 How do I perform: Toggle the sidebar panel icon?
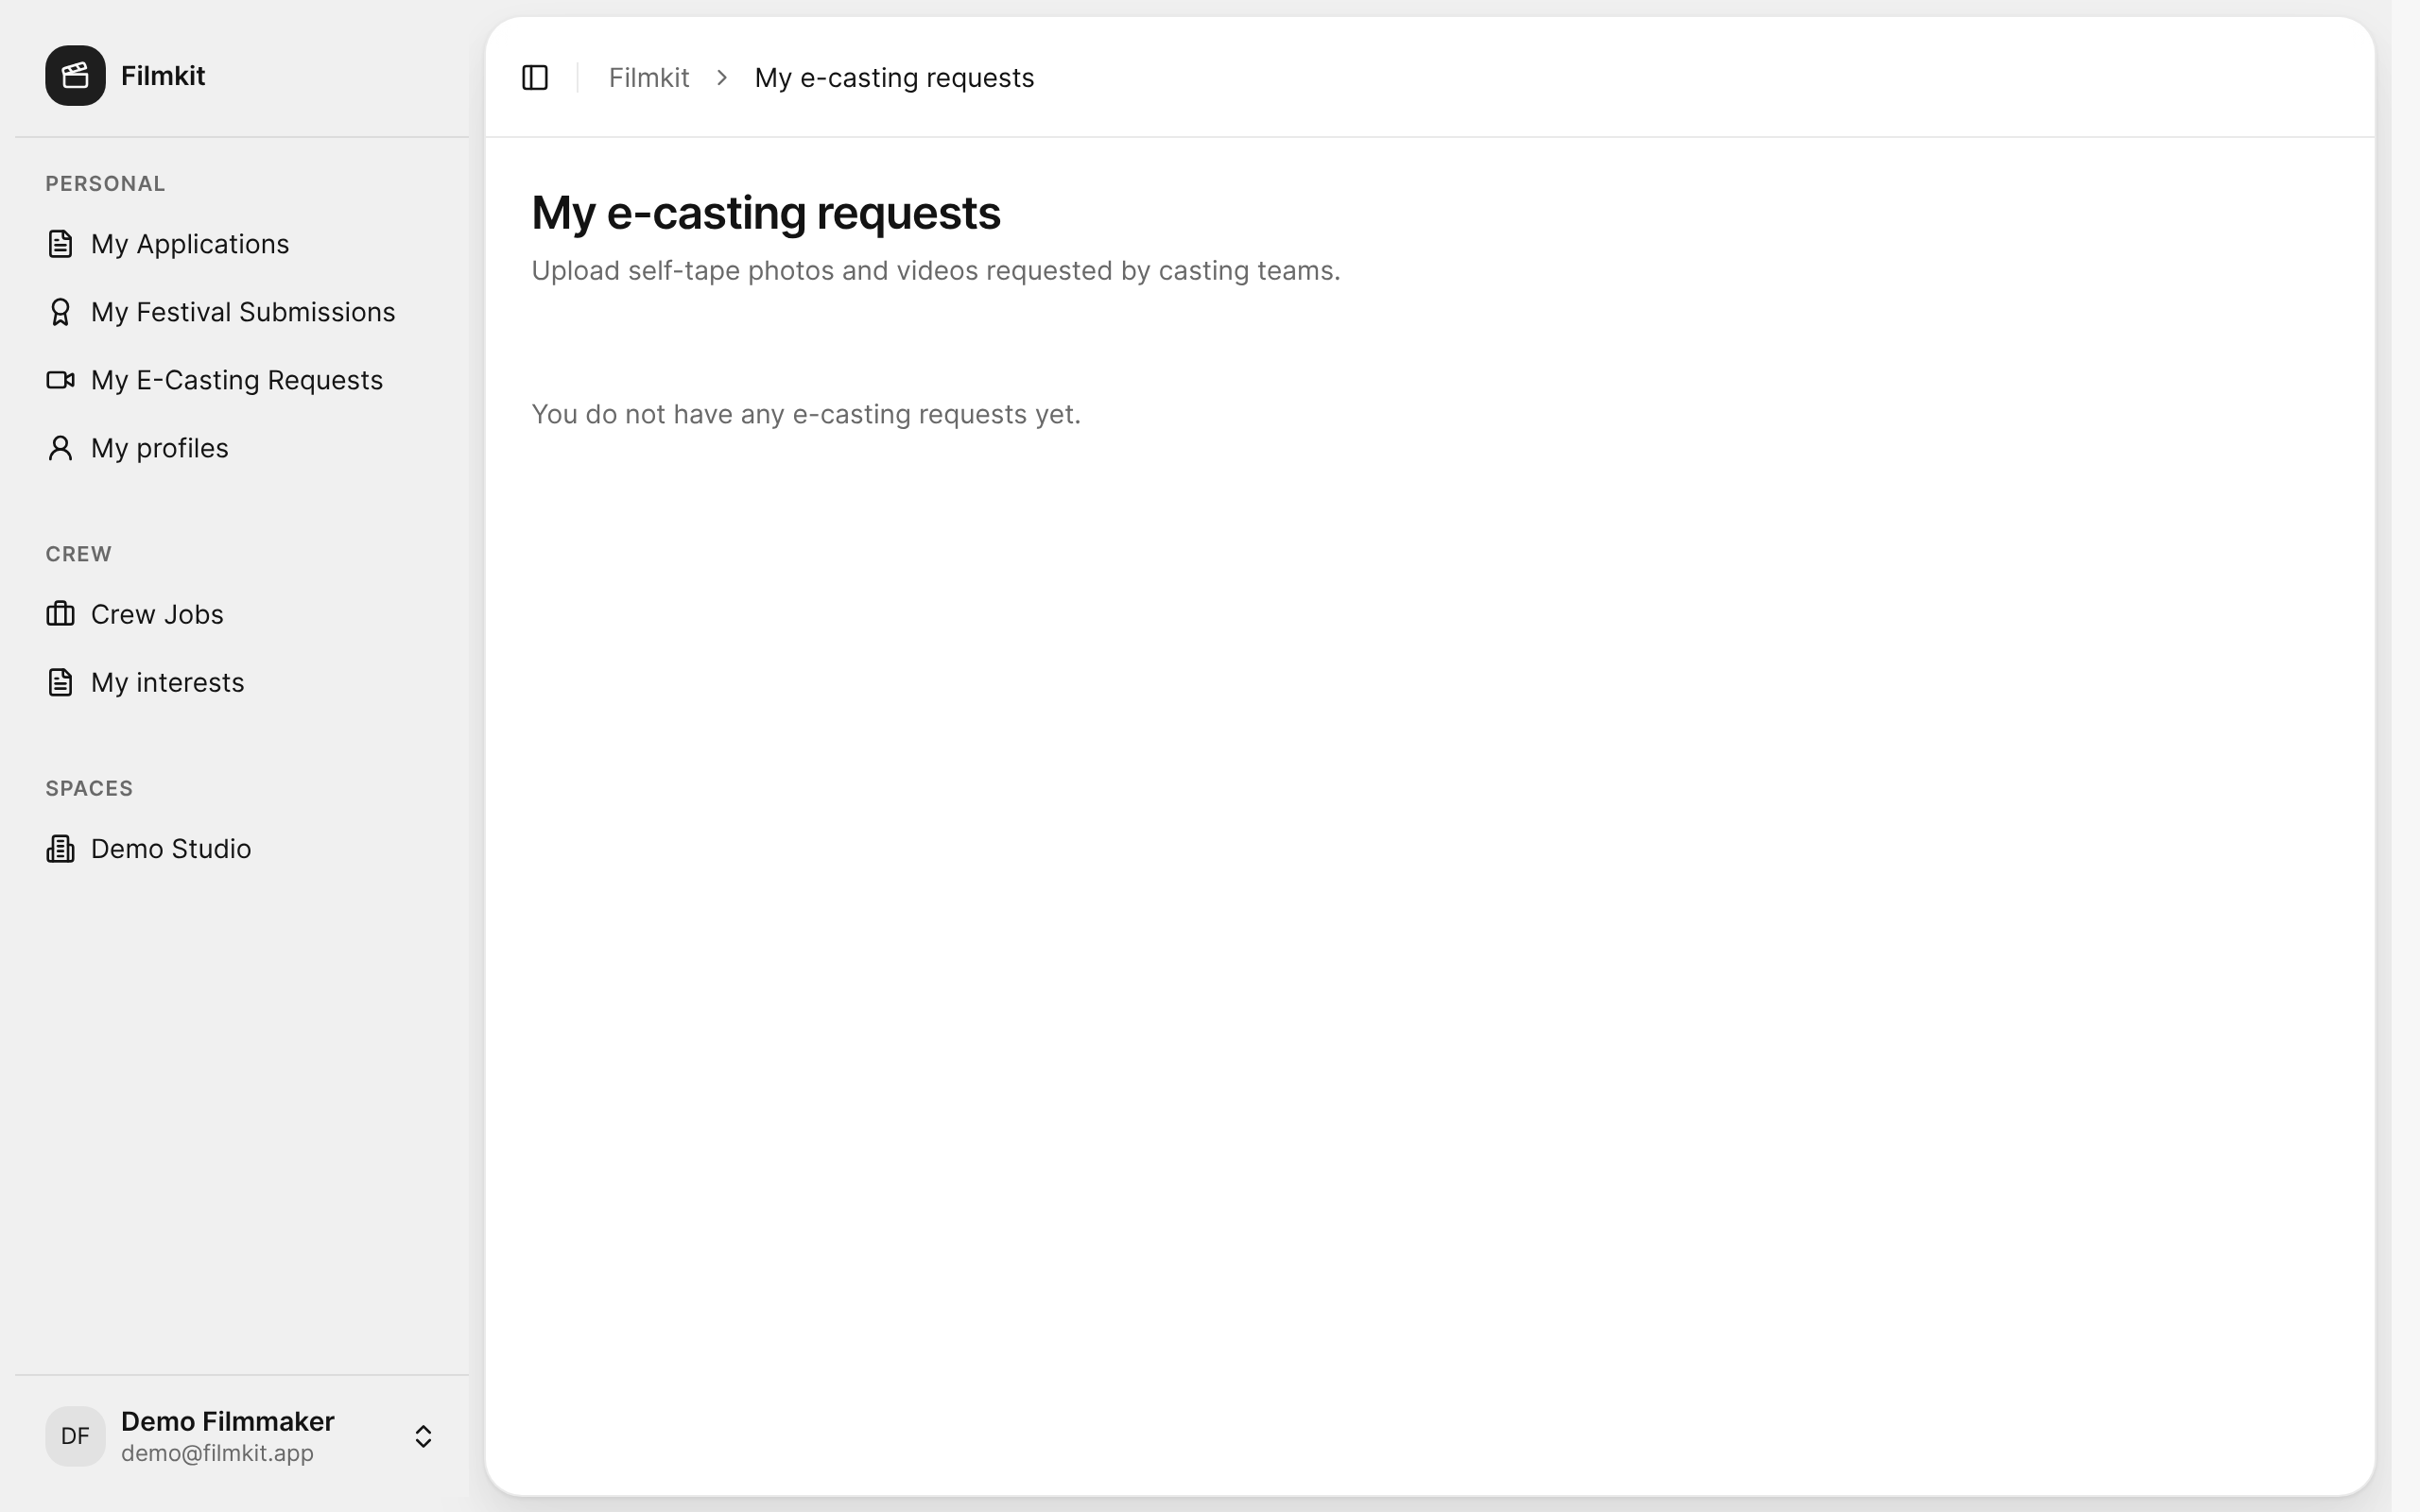(x=535, y=77)
